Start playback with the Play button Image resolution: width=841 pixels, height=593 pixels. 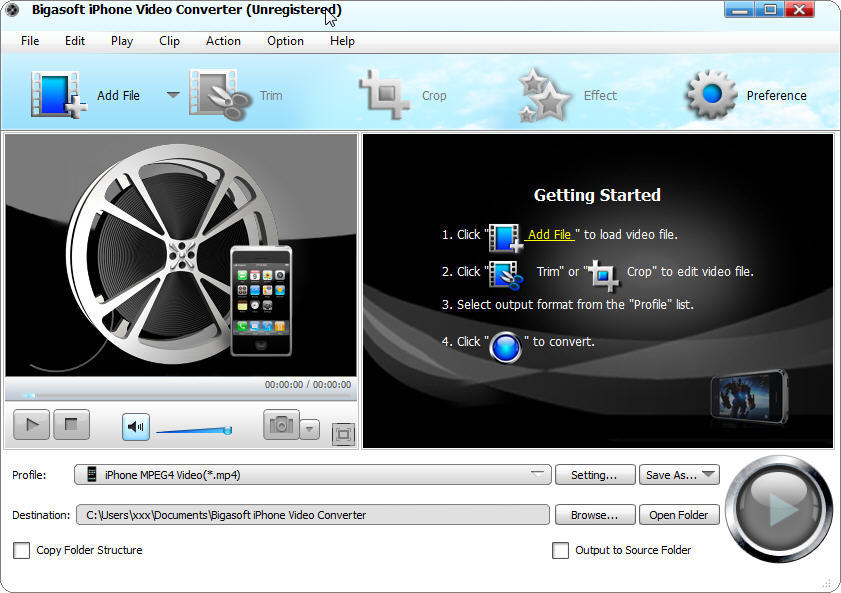[x=32, y=425]
